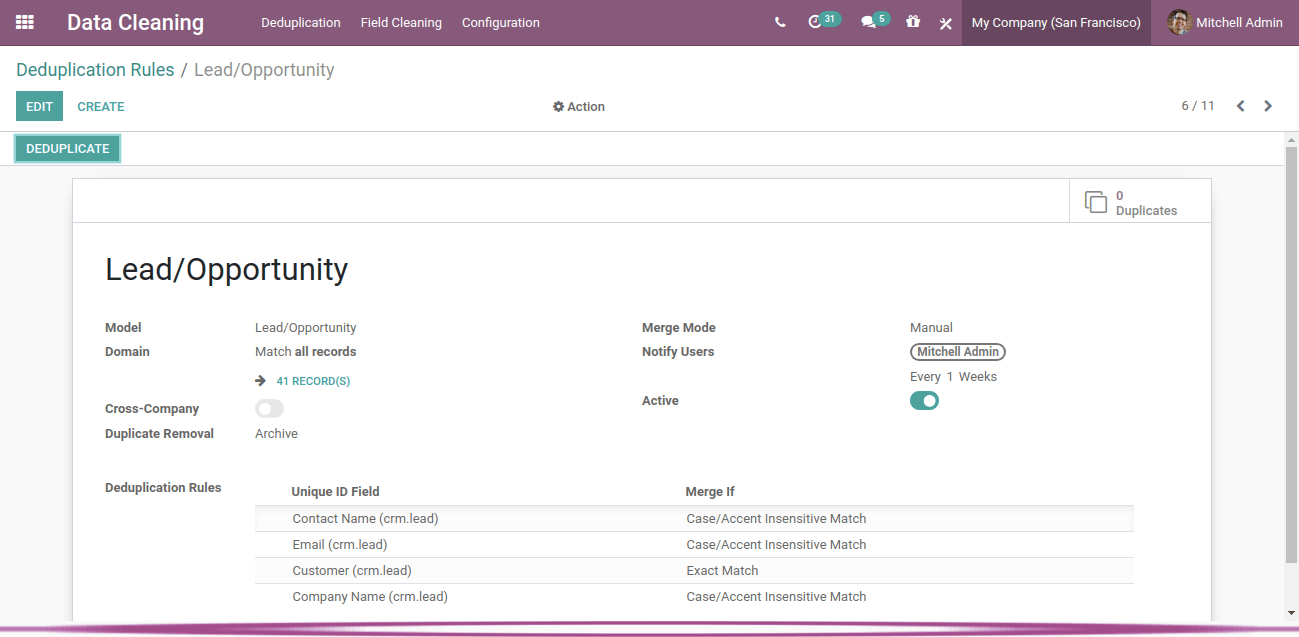Click the 6 / 11 pager counter

point(1198,106)
